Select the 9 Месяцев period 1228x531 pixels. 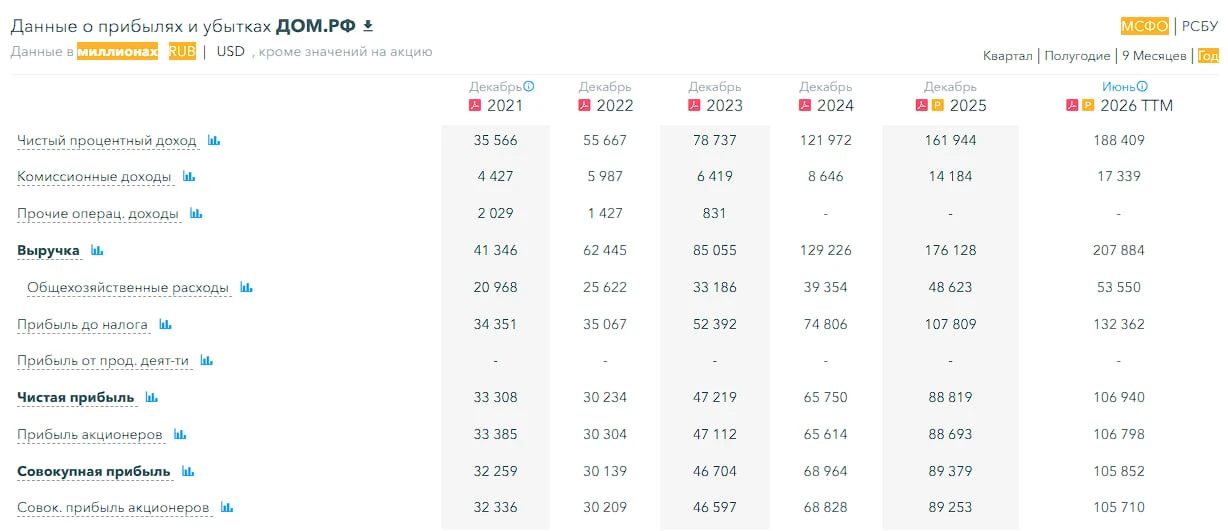pos(1154,56)
